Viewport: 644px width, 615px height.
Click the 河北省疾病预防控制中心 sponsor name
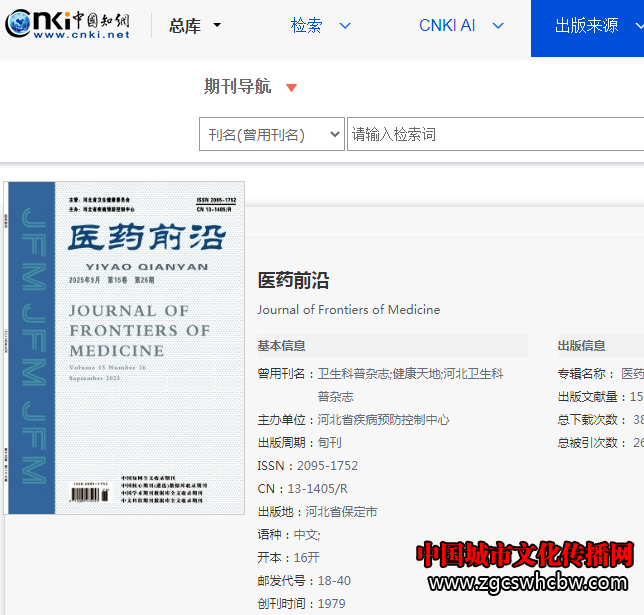coord(383,420)
